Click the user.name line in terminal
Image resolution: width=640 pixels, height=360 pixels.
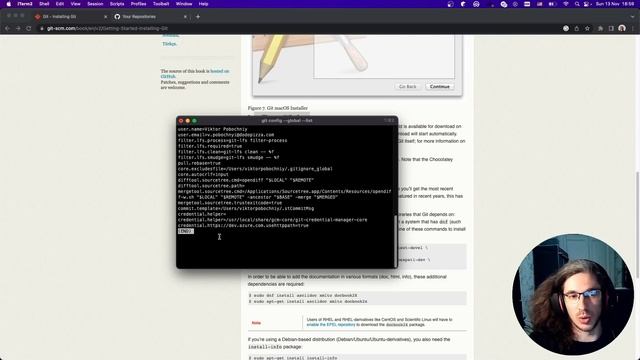(x=213, y=129)
